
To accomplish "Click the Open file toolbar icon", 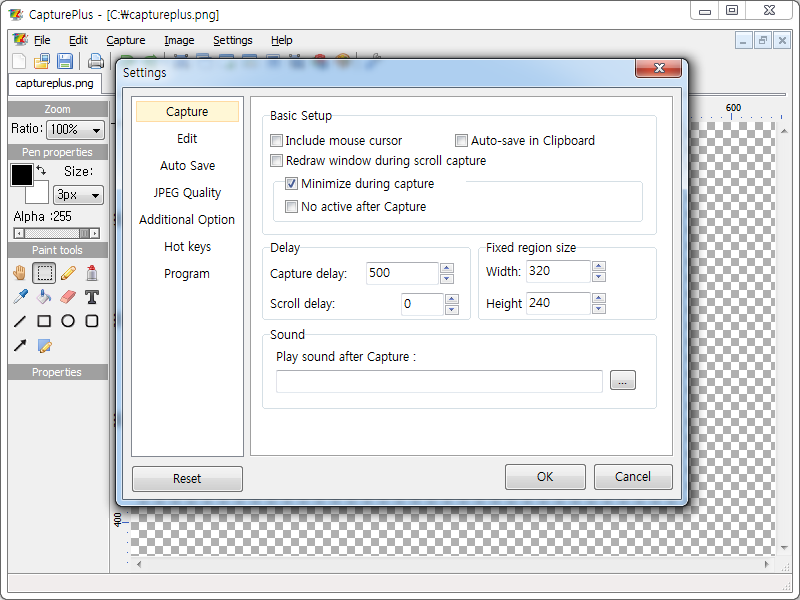I will click(42, 61).
